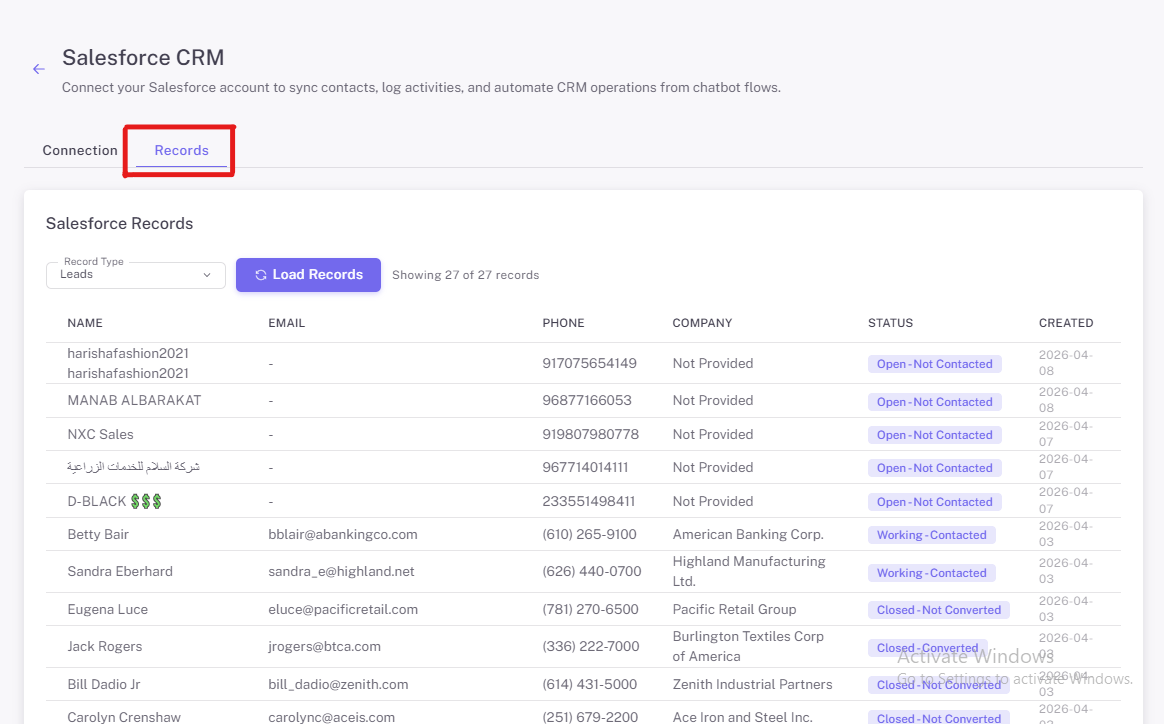
Task: Click company American Banking Corp.
Action: 748,535
